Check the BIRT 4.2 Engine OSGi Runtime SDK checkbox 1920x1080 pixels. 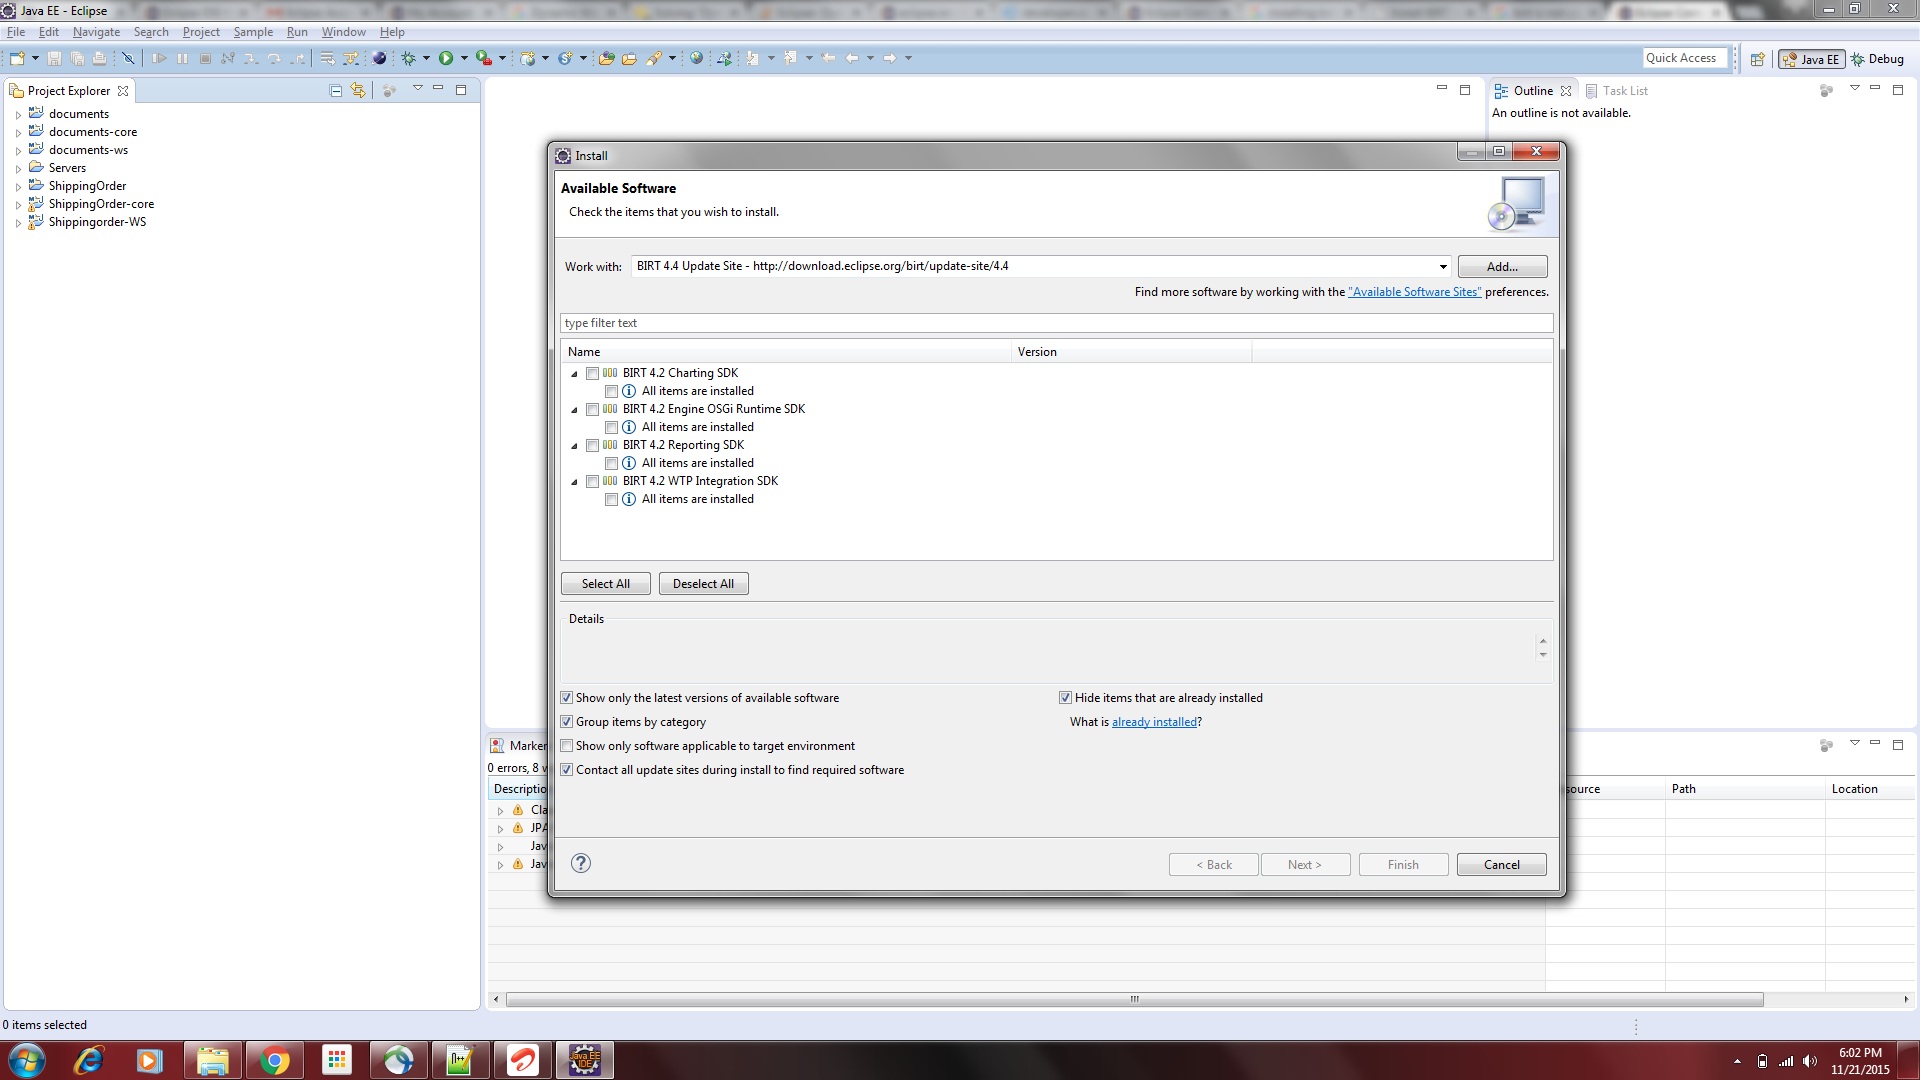tap(592, 409)
